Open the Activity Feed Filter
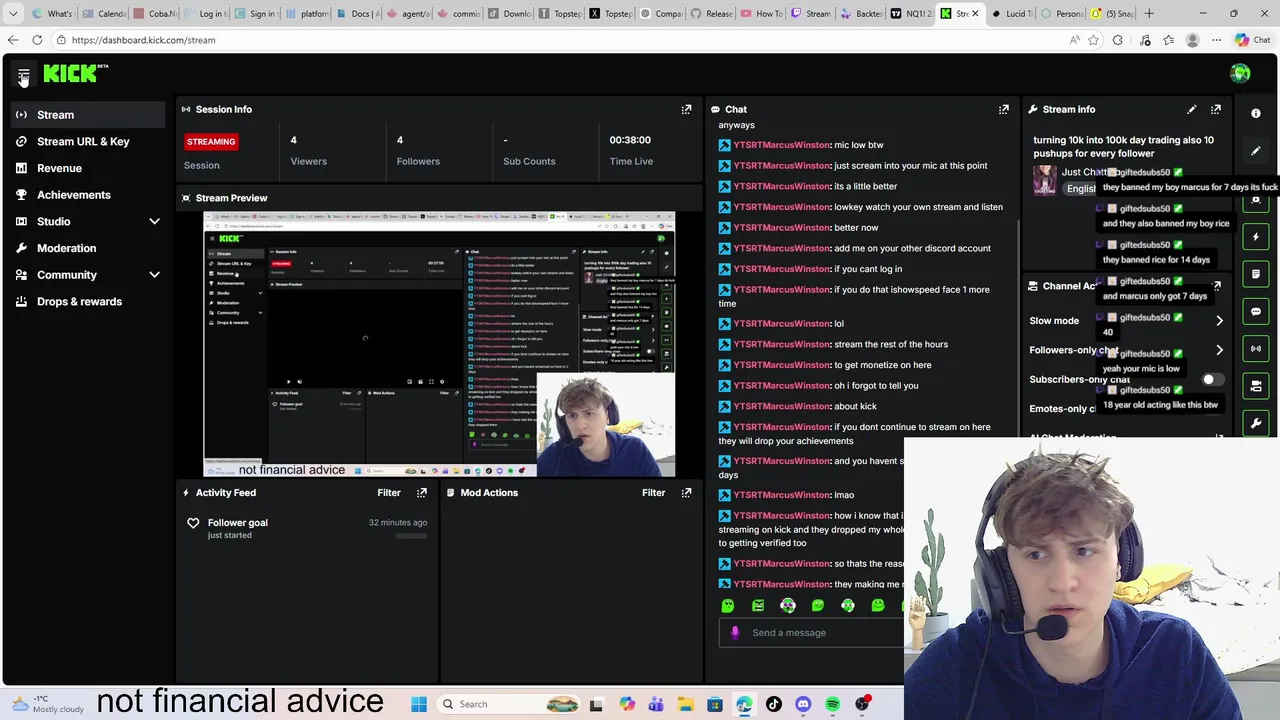 point(389,492)
